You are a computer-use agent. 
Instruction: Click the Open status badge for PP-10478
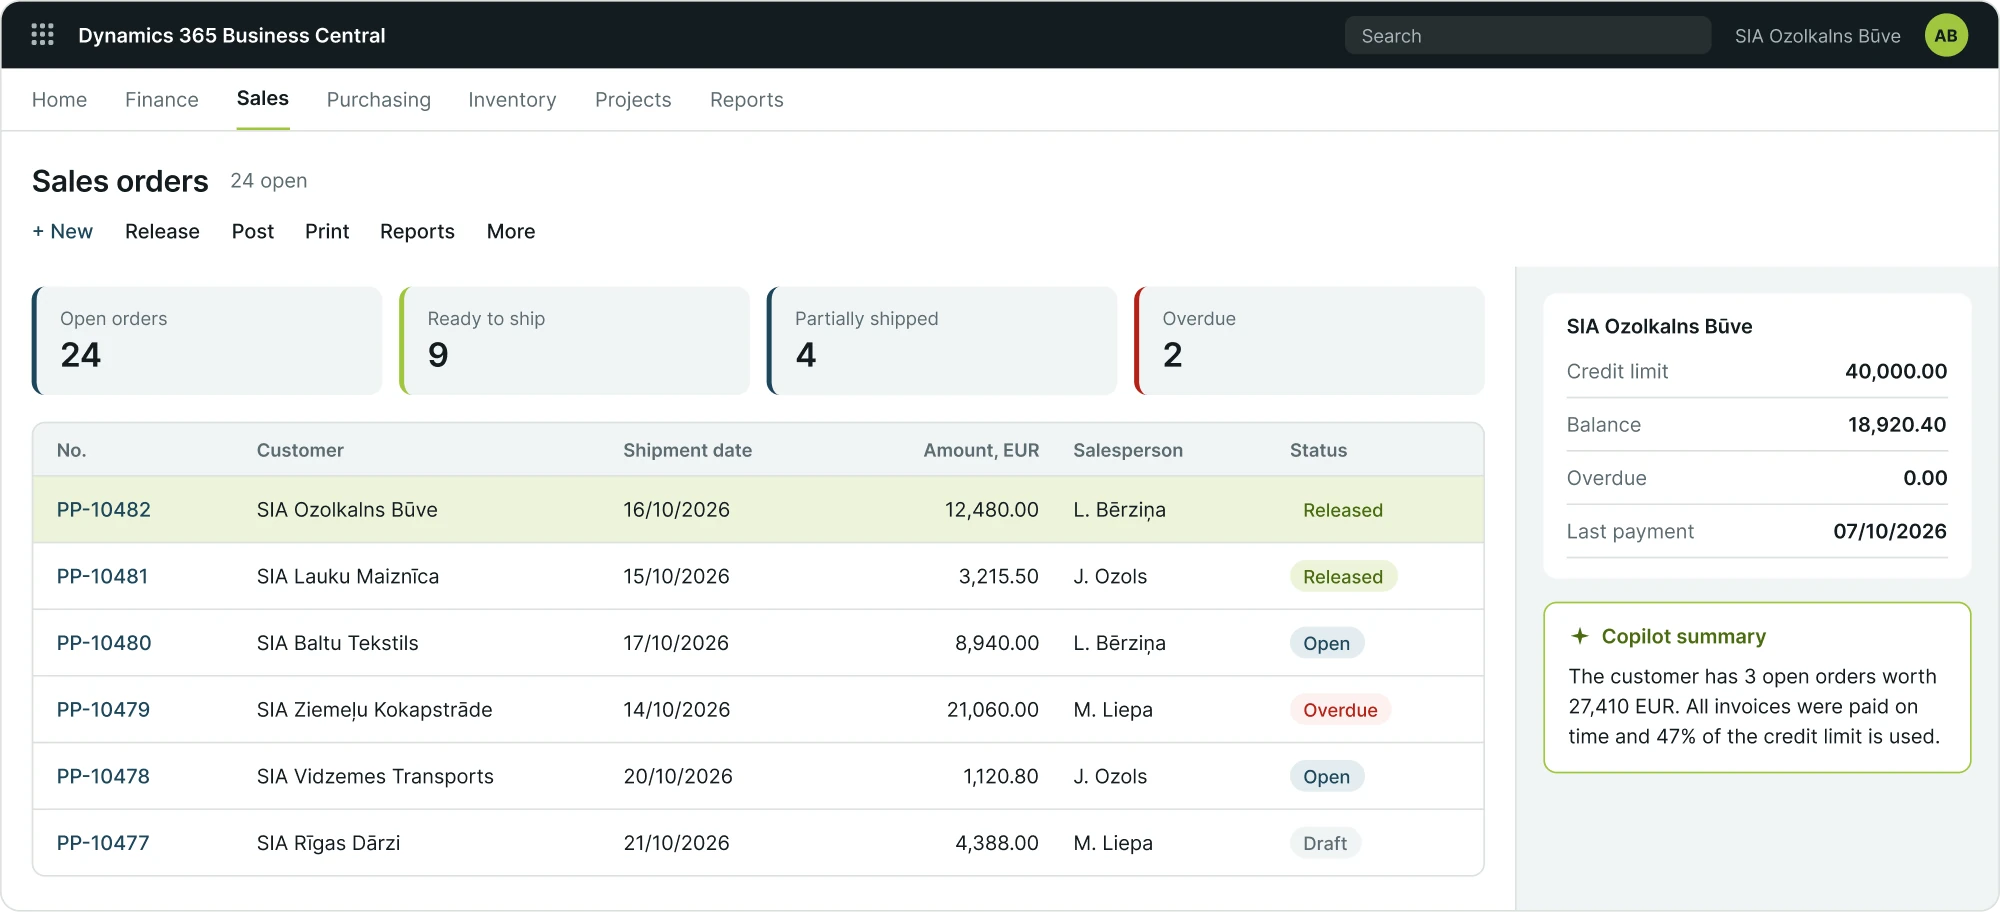[1326, 776]
